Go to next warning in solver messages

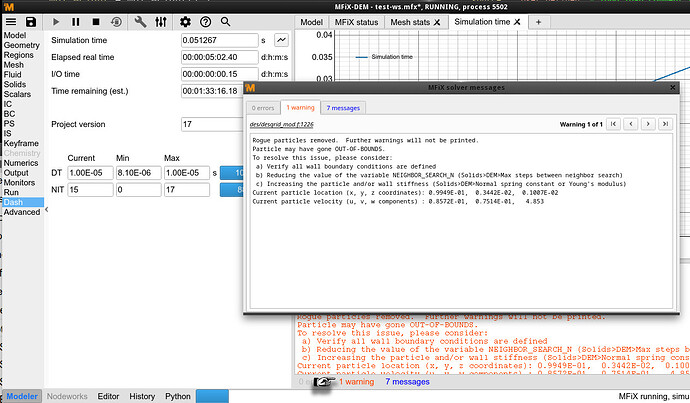click(648, 124)
